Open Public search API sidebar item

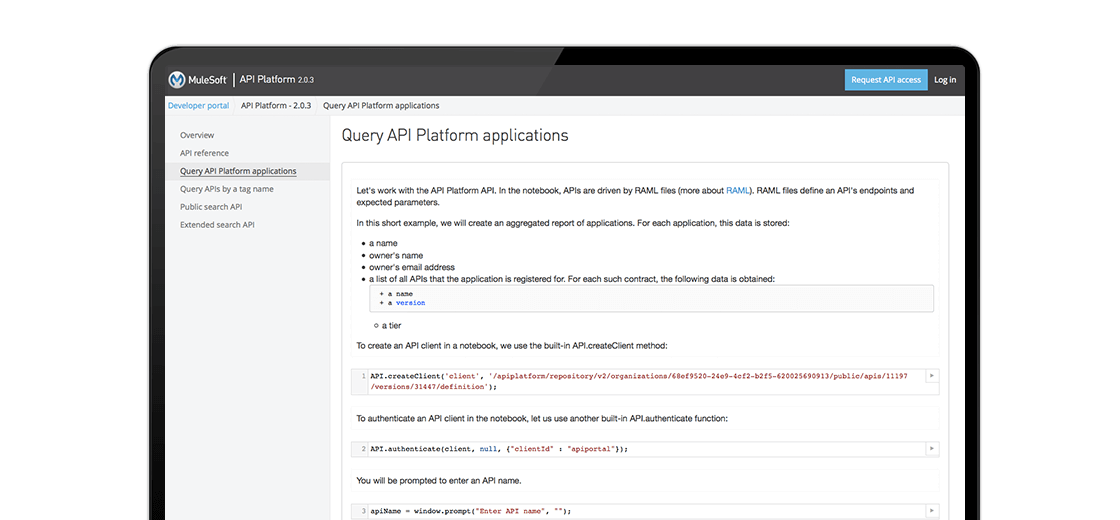[x=211, y=207]
